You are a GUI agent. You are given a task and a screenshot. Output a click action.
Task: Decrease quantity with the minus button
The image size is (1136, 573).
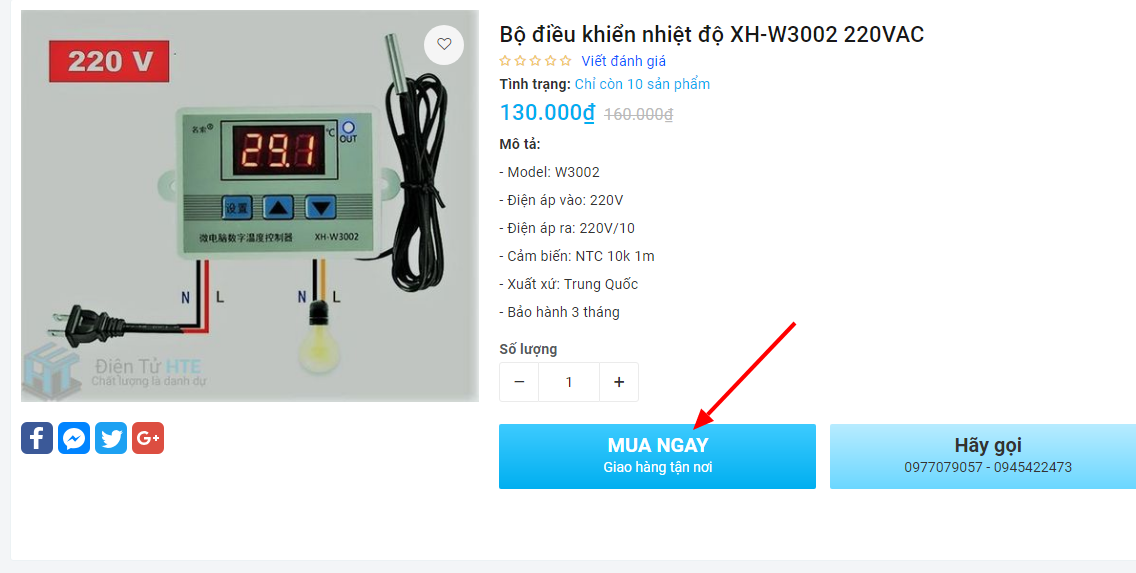(x=519, y=382)
